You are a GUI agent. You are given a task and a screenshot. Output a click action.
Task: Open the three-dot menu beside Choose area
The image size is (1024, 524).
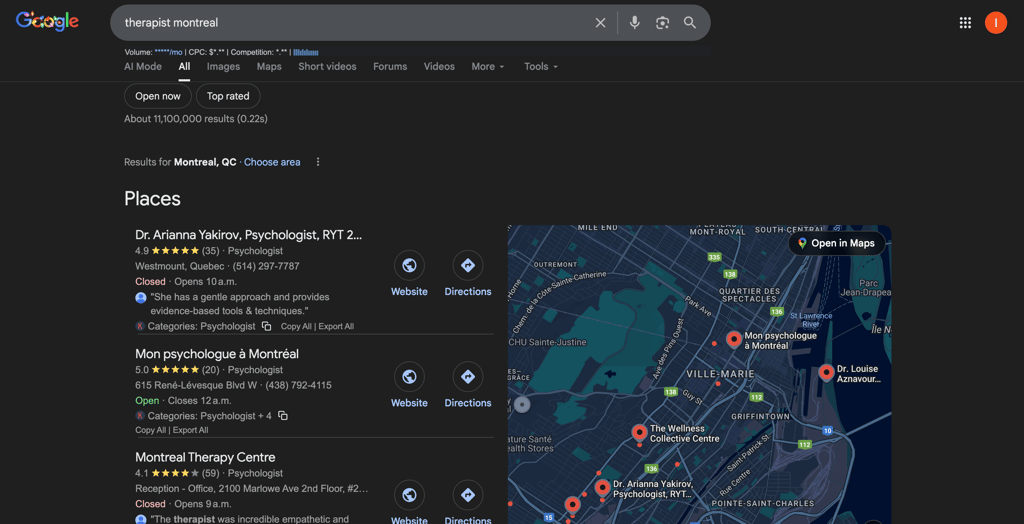click(x=318, y=162)
